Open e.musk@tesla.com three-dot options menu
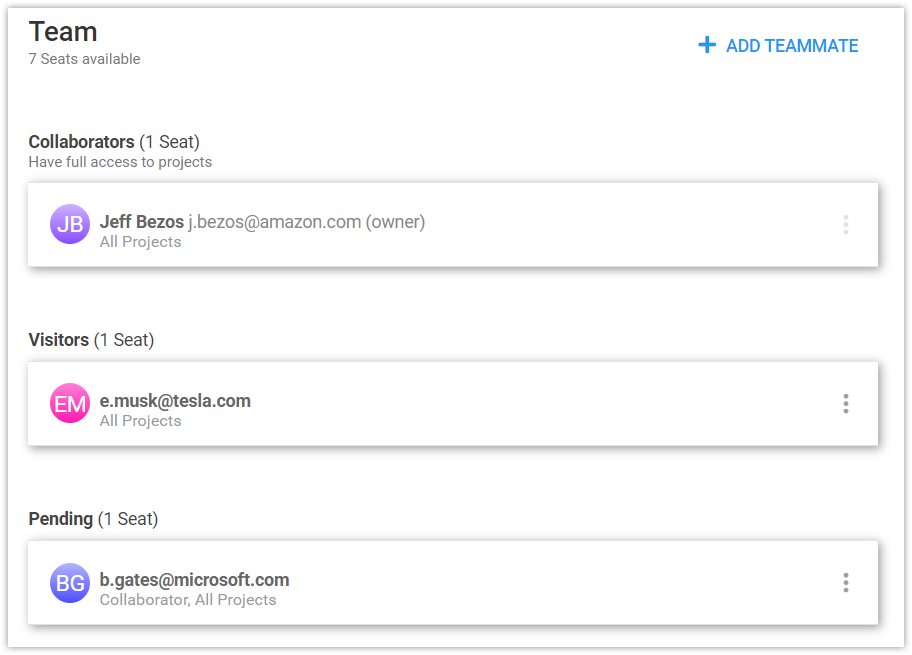The image size is (912, 655). (x=846, y=404)
